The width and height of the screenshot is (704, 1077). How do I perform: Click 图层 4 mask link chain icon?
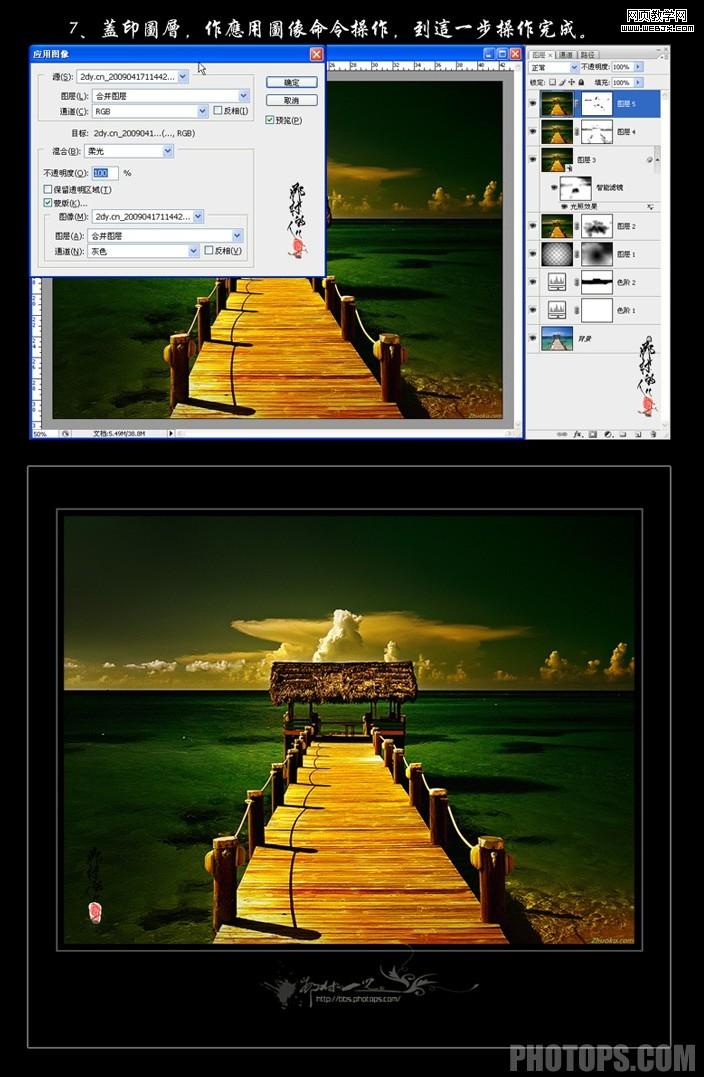click(577, 131)
